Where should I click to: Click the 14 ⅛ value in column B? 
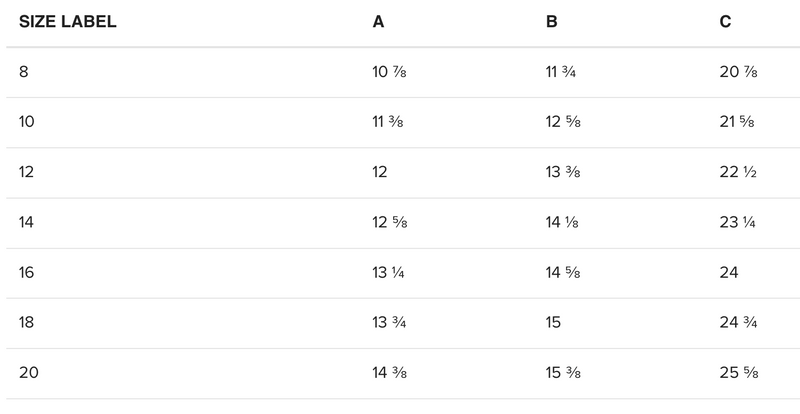click(x=563, y=222)
